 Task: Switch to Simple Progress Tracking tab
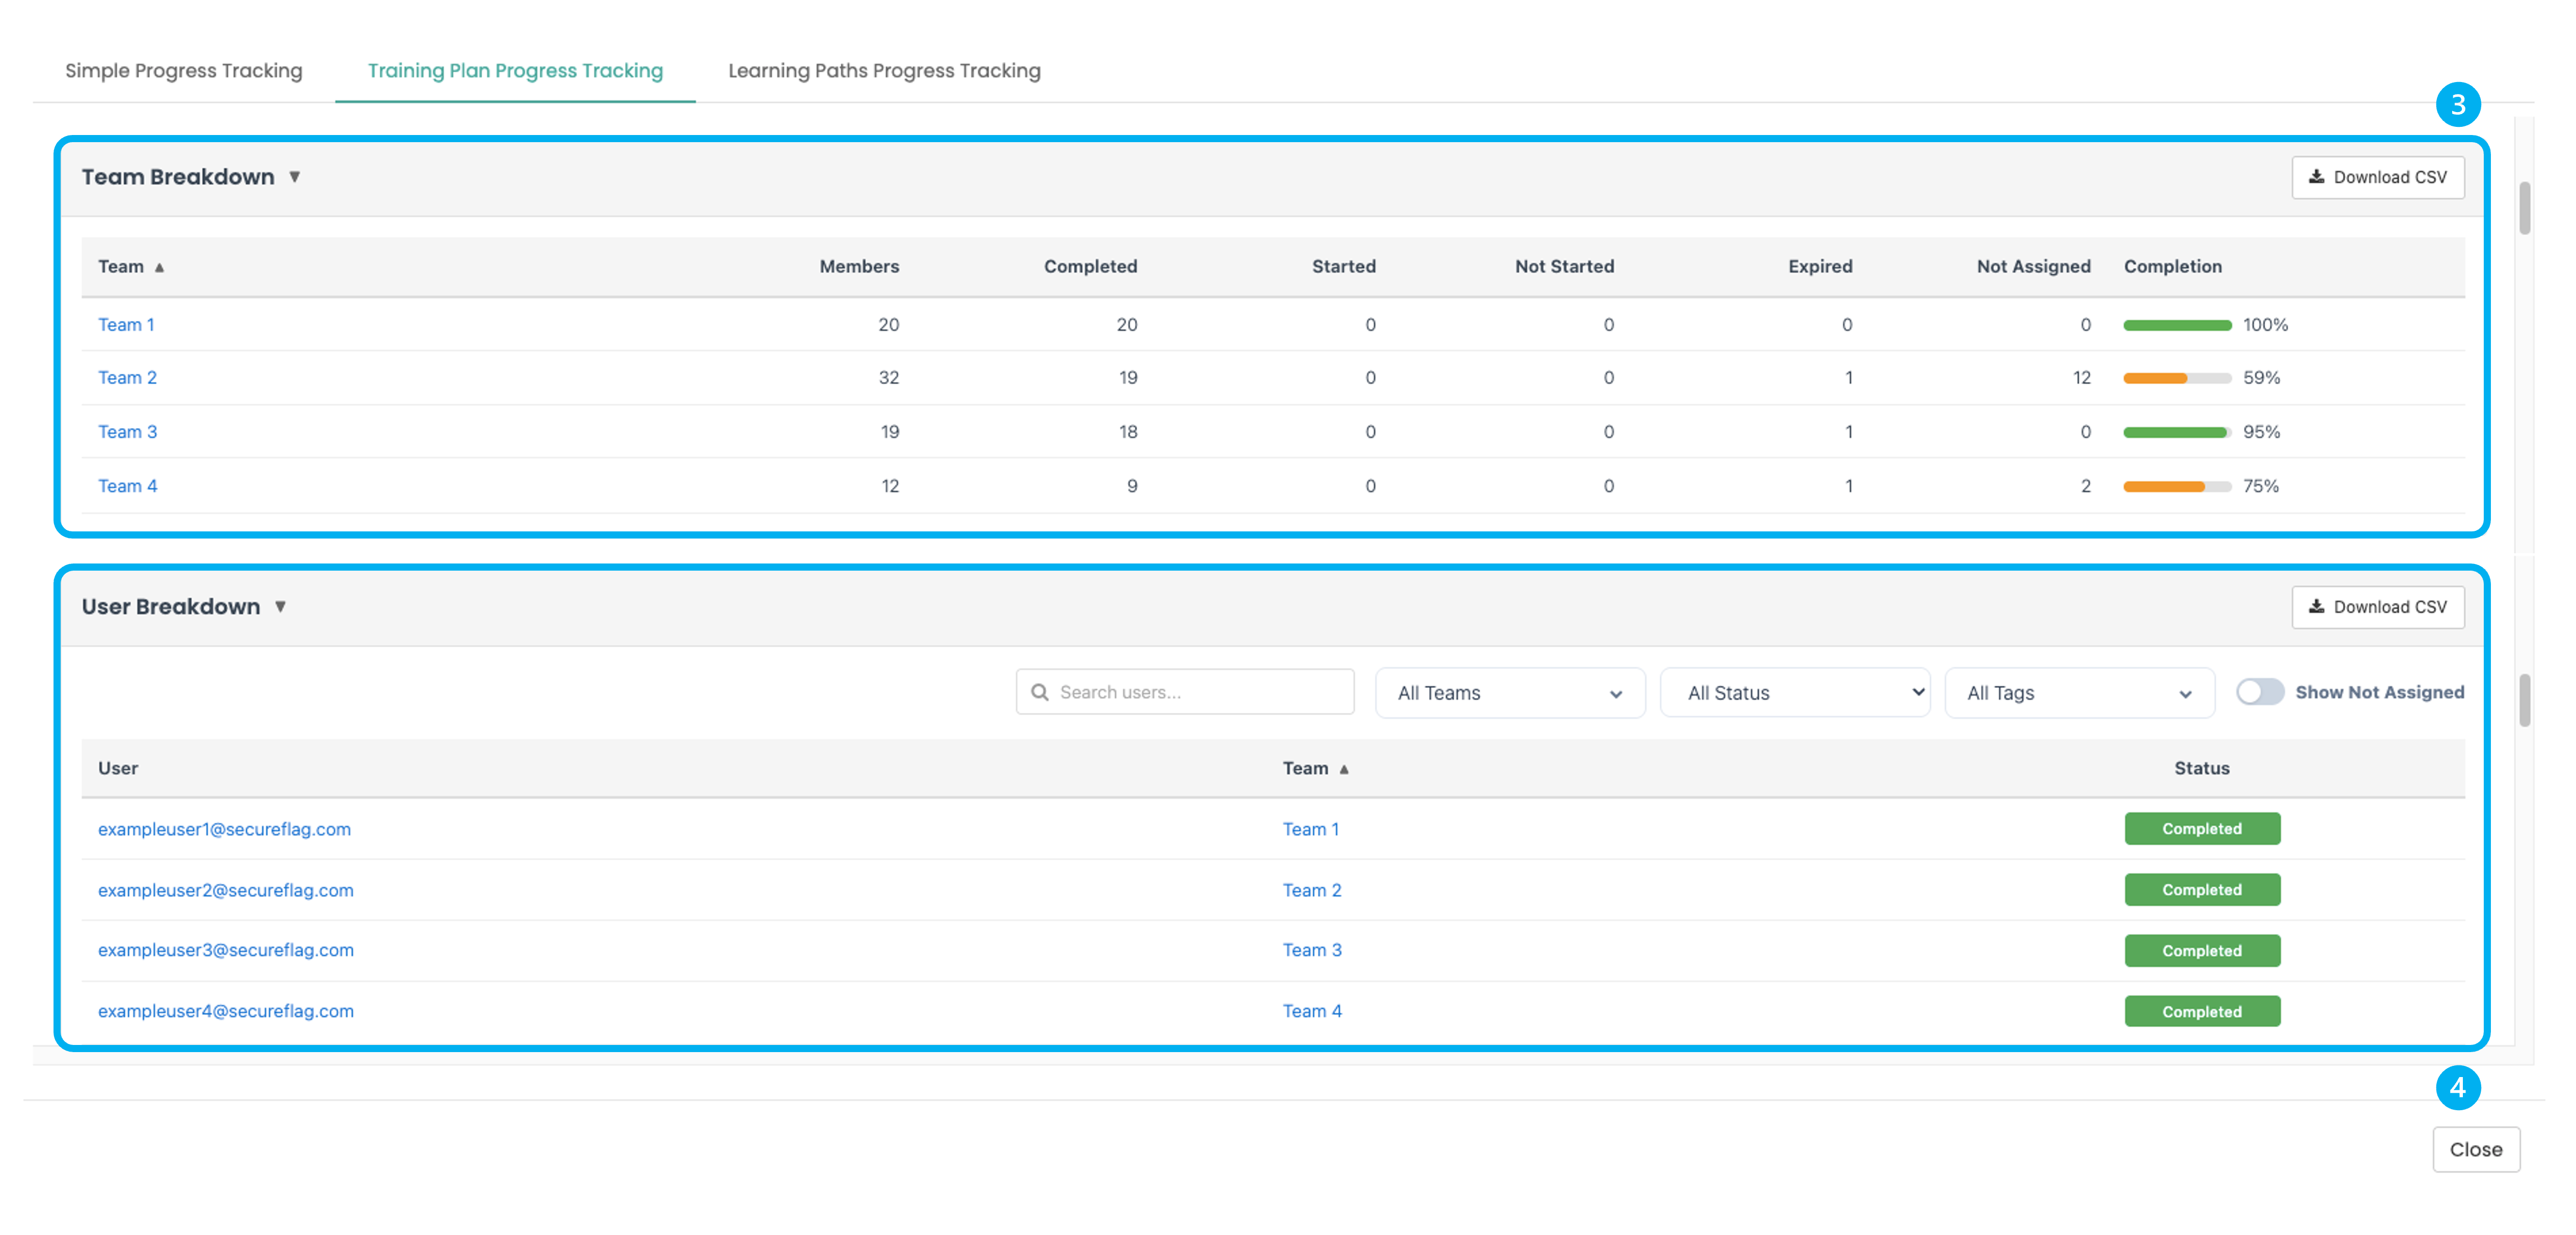pos(183,71)
